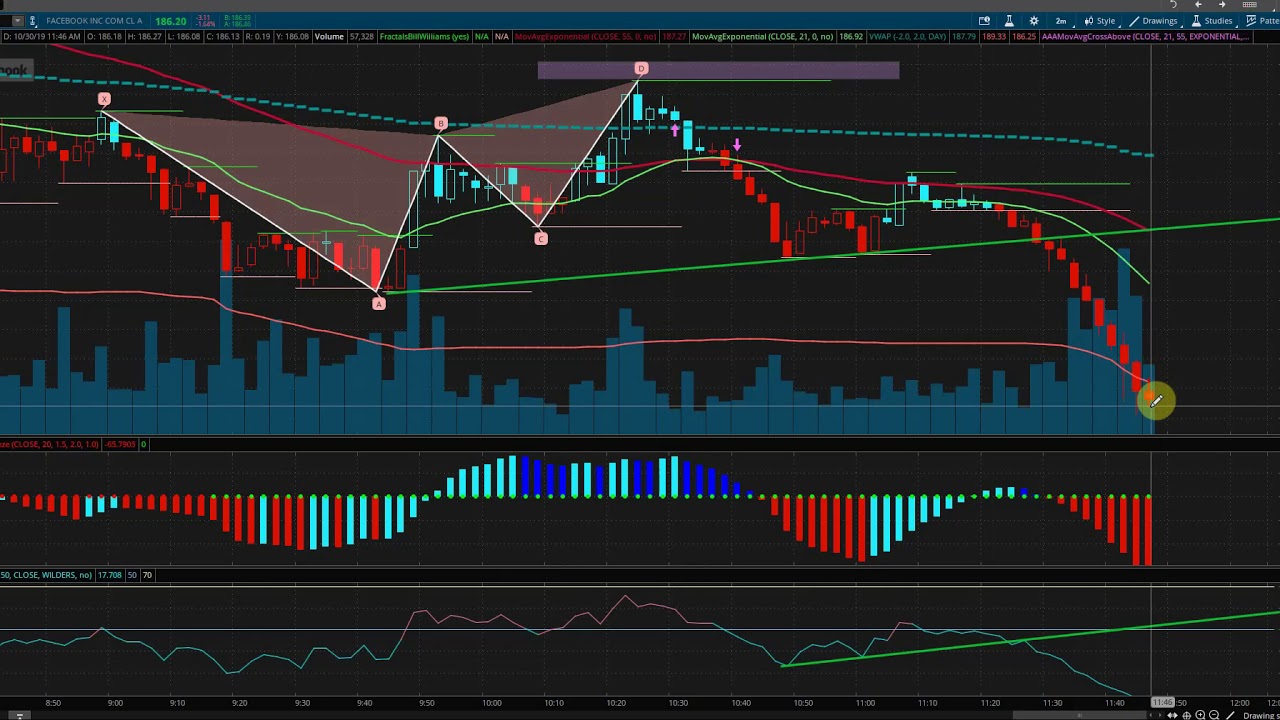Click the undo arrow in top bar
The width and height of the screenshot is (1280, 720).
pyautogui.click(x=1173, y=5)
